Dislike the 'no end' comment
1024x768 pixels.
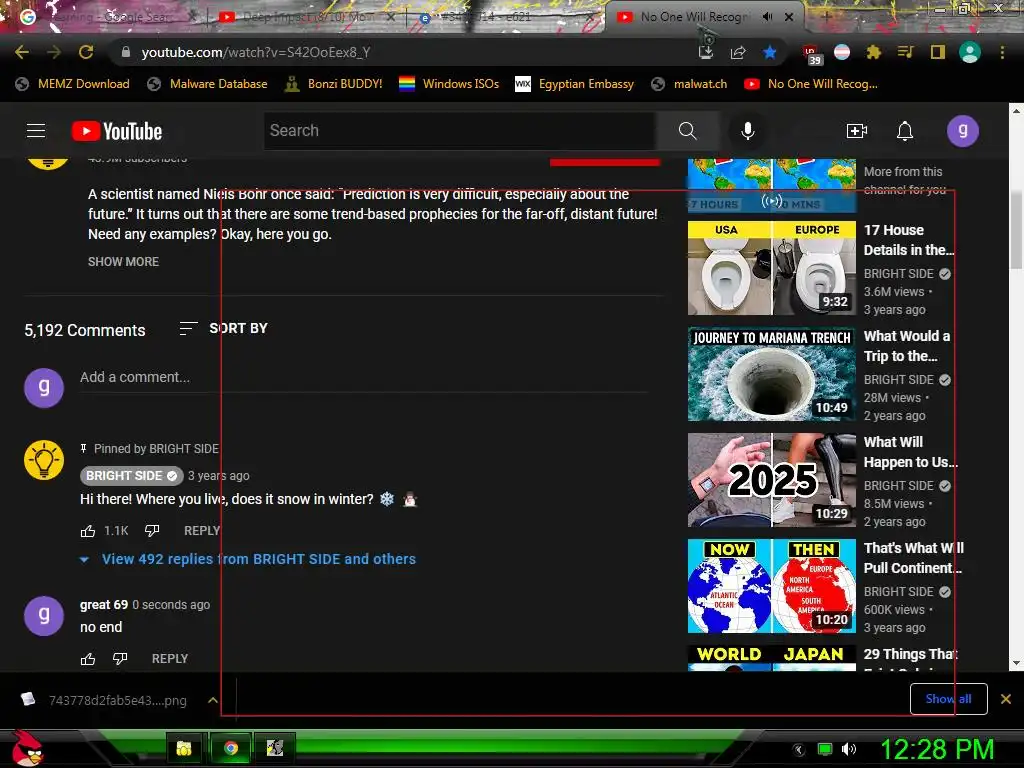pos(120,658)
